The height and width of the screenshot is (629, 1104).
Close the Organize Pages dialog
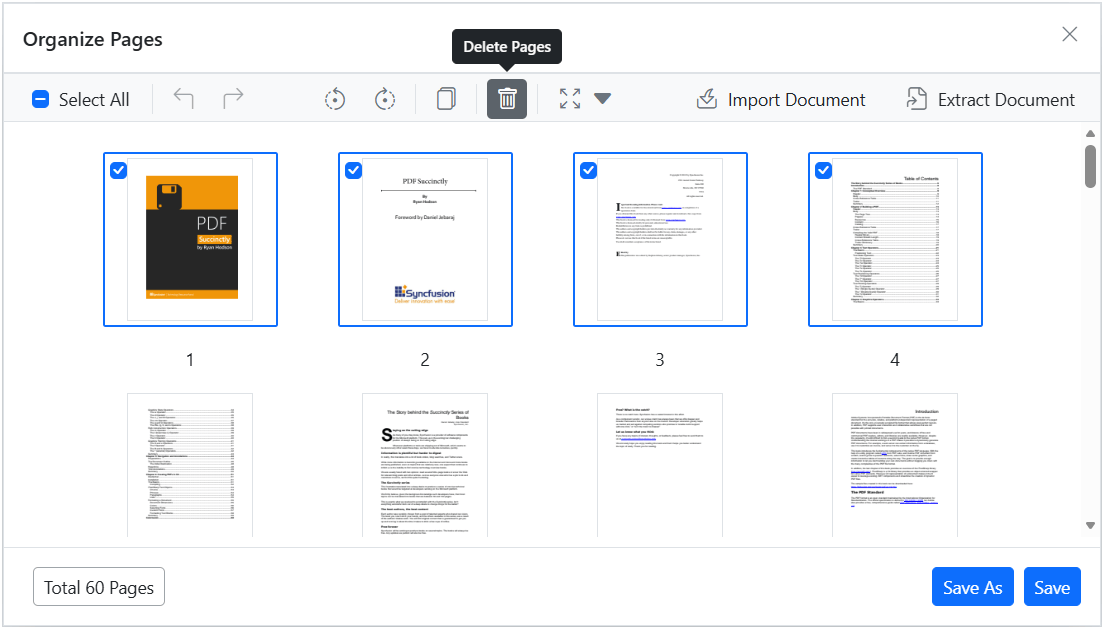click(x=1070, y=34)
